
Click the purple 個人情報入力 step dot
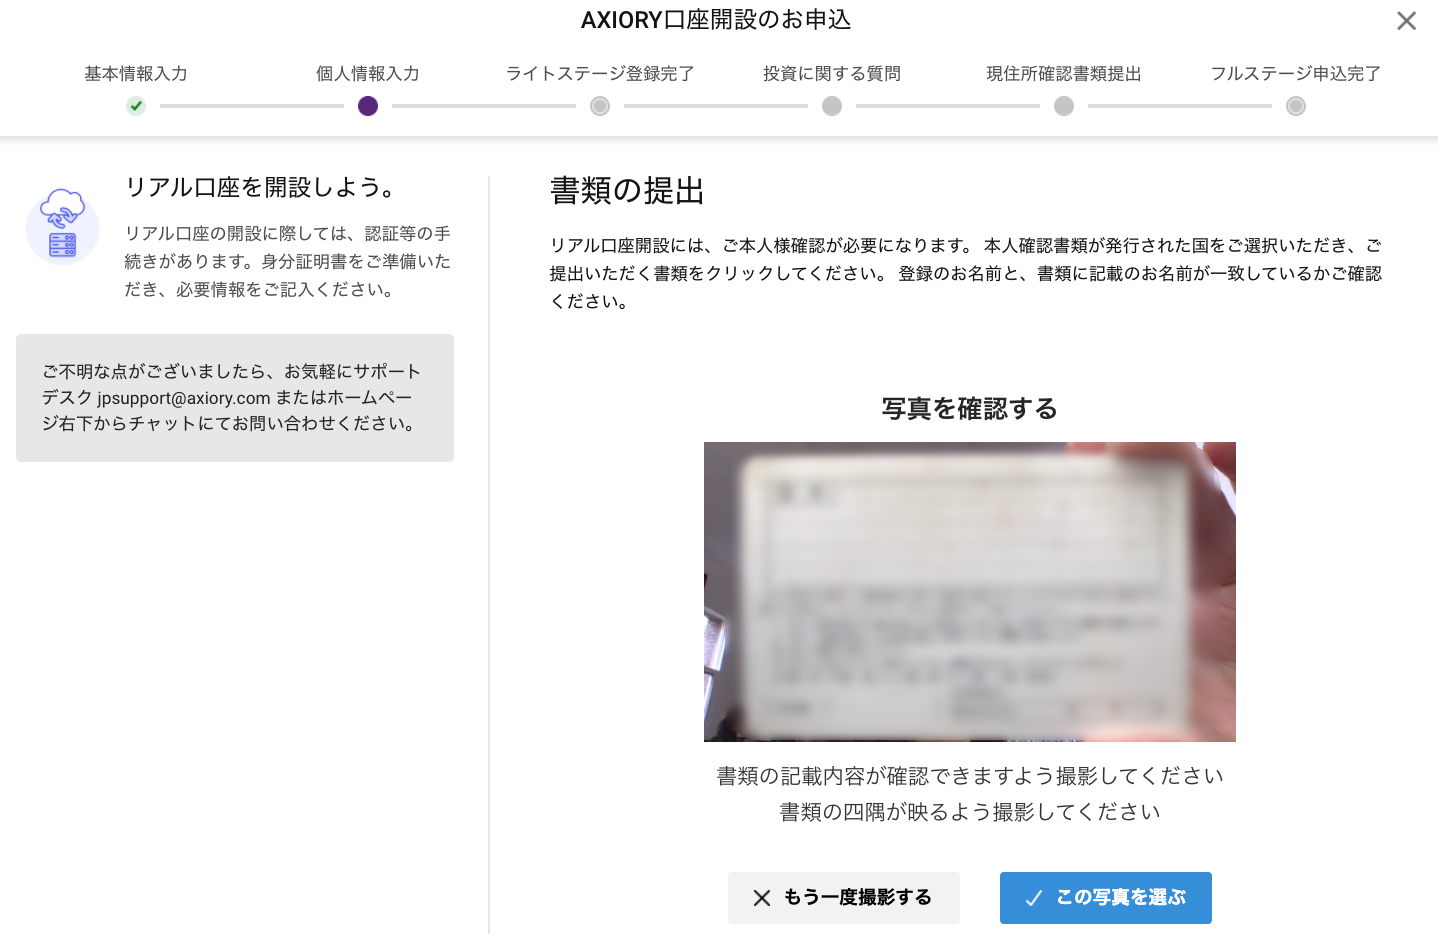(x=368, y=106)
